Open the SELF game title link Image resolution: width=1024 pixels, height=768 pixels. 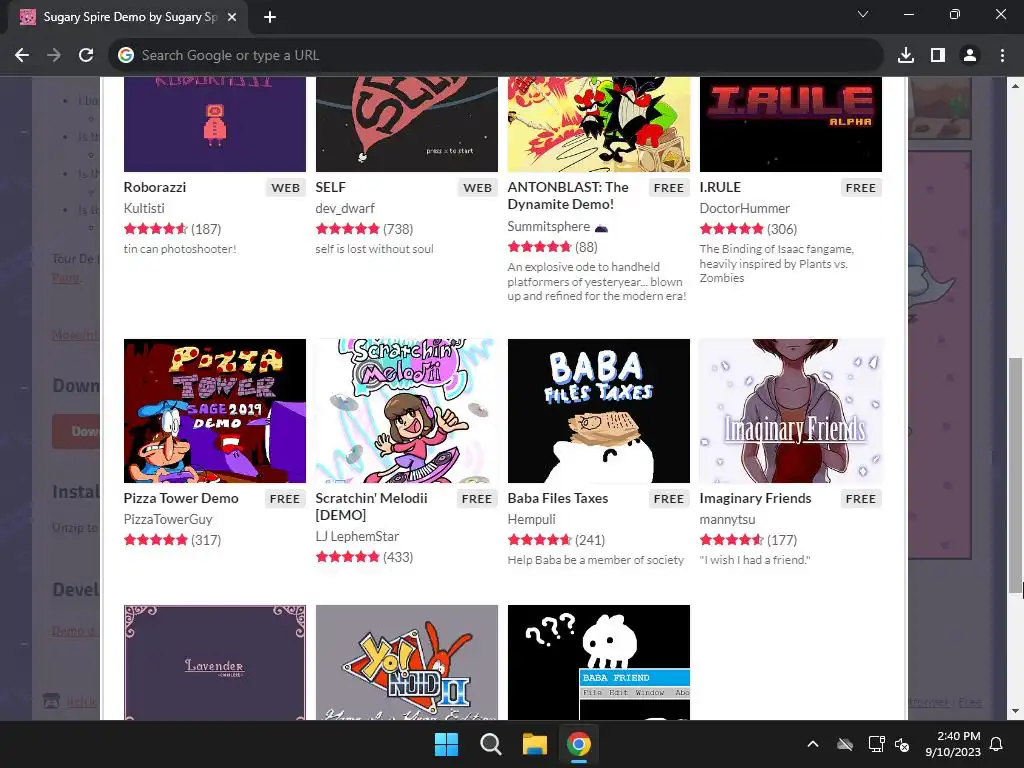pos(330,187)
